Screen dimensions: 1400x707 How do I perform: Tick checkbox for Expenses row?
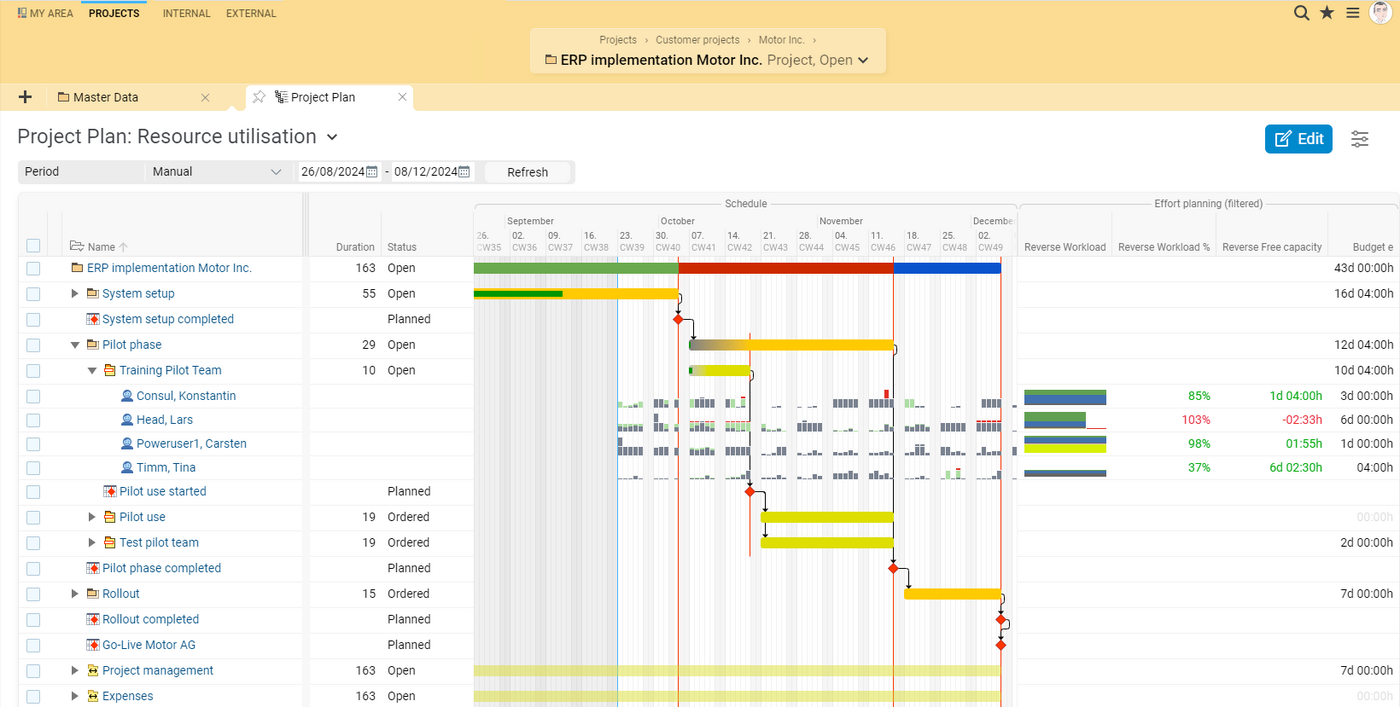34,696
